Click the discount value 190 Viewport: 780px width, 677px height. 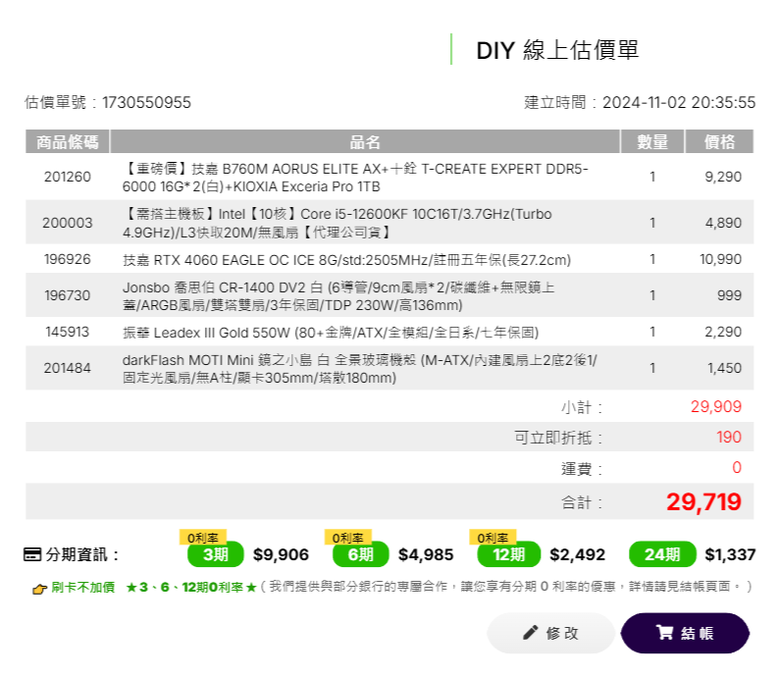click(729, 437)
